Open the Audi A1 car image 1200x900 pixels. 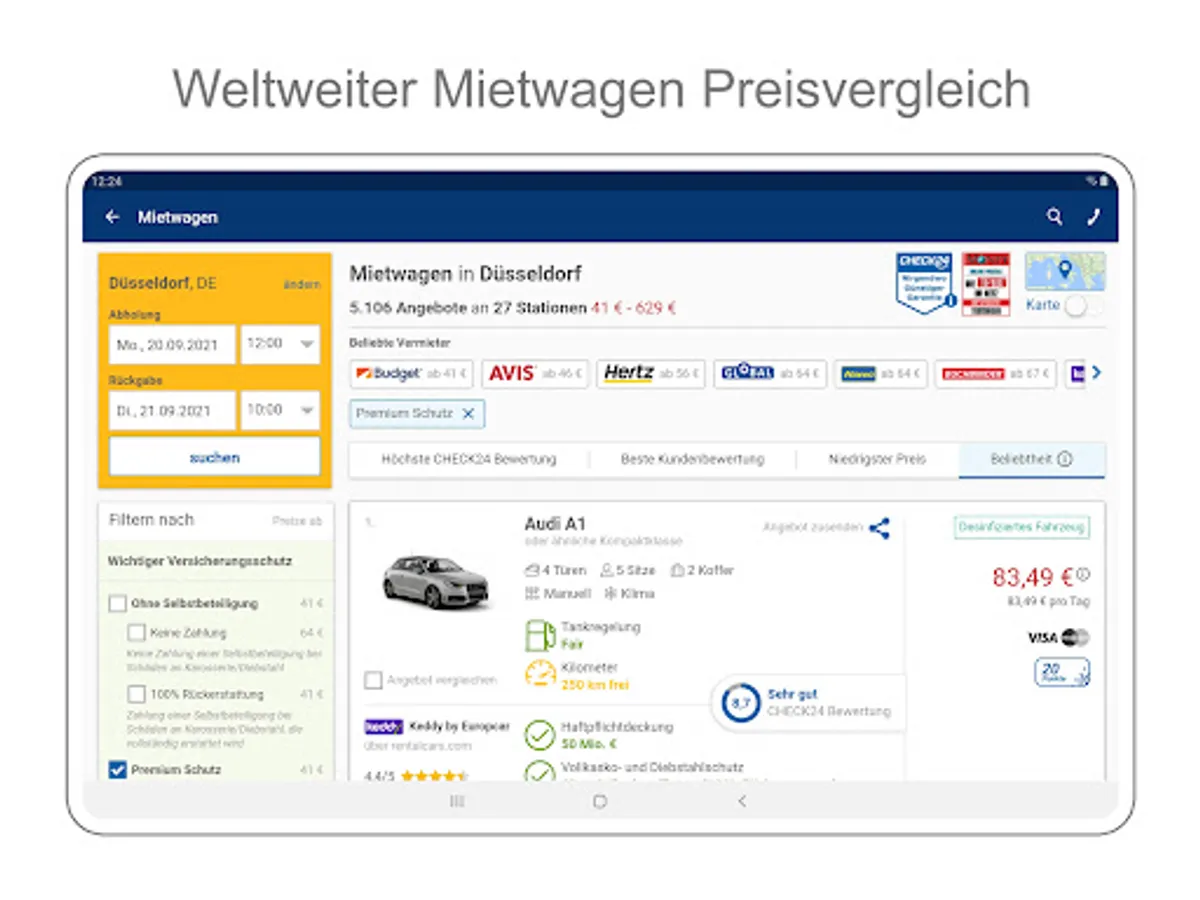pyautogui.click(x=438, y=580)
